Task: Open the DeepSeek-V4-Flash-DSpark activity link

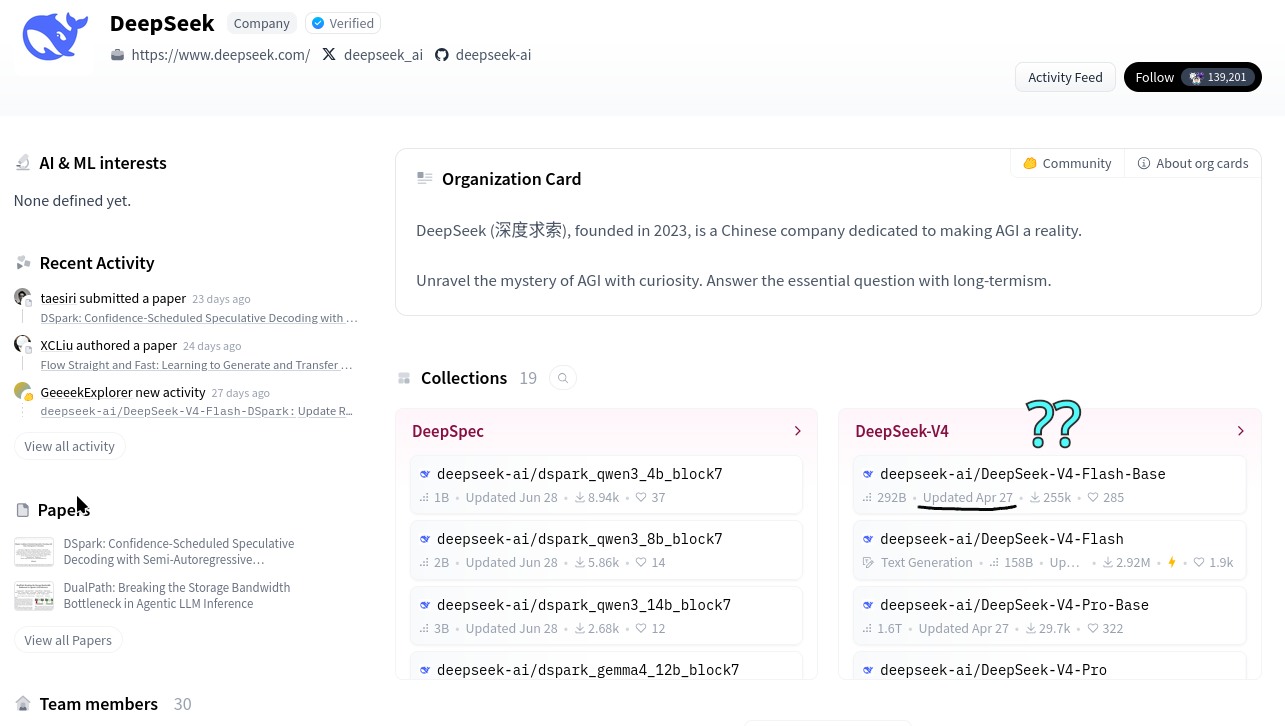Action: pyautogui.click(x=196, y=411)
